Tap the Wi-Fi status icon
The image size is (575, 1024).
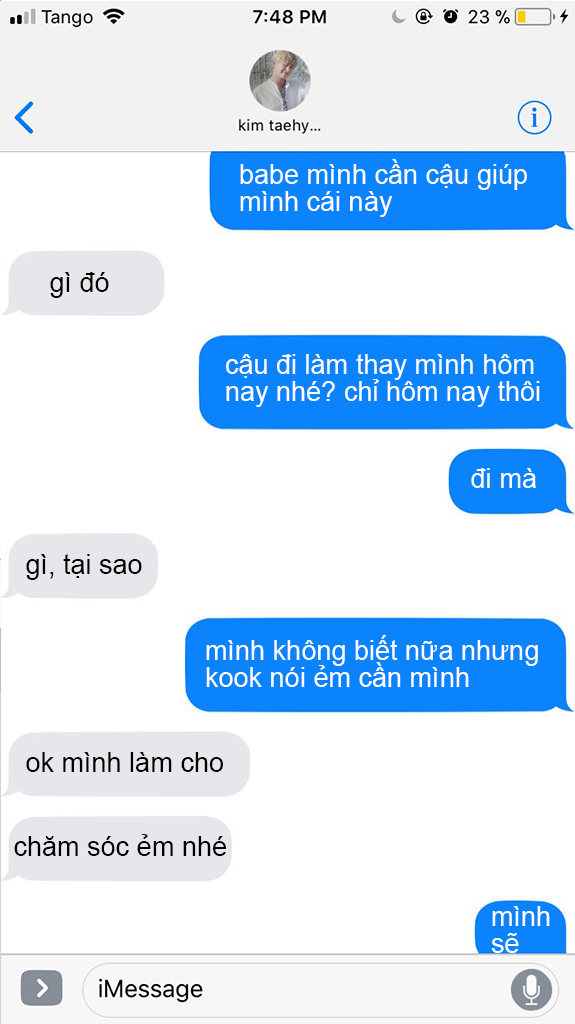pos(114,17)
